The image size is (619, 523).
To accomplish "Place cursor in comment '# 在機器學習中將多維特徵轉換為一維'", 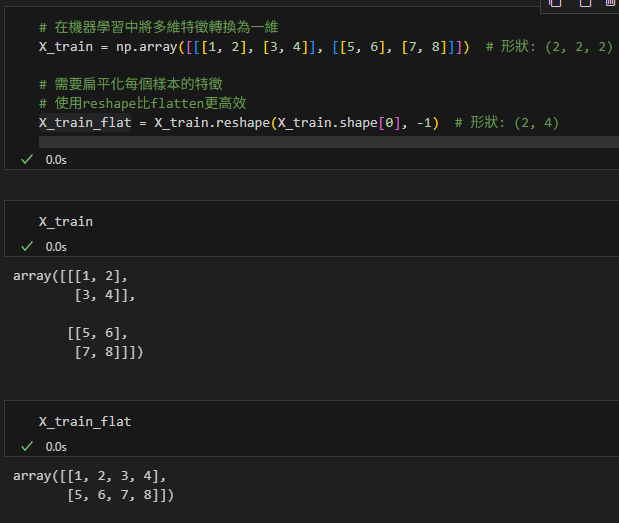I will (159, 27).
